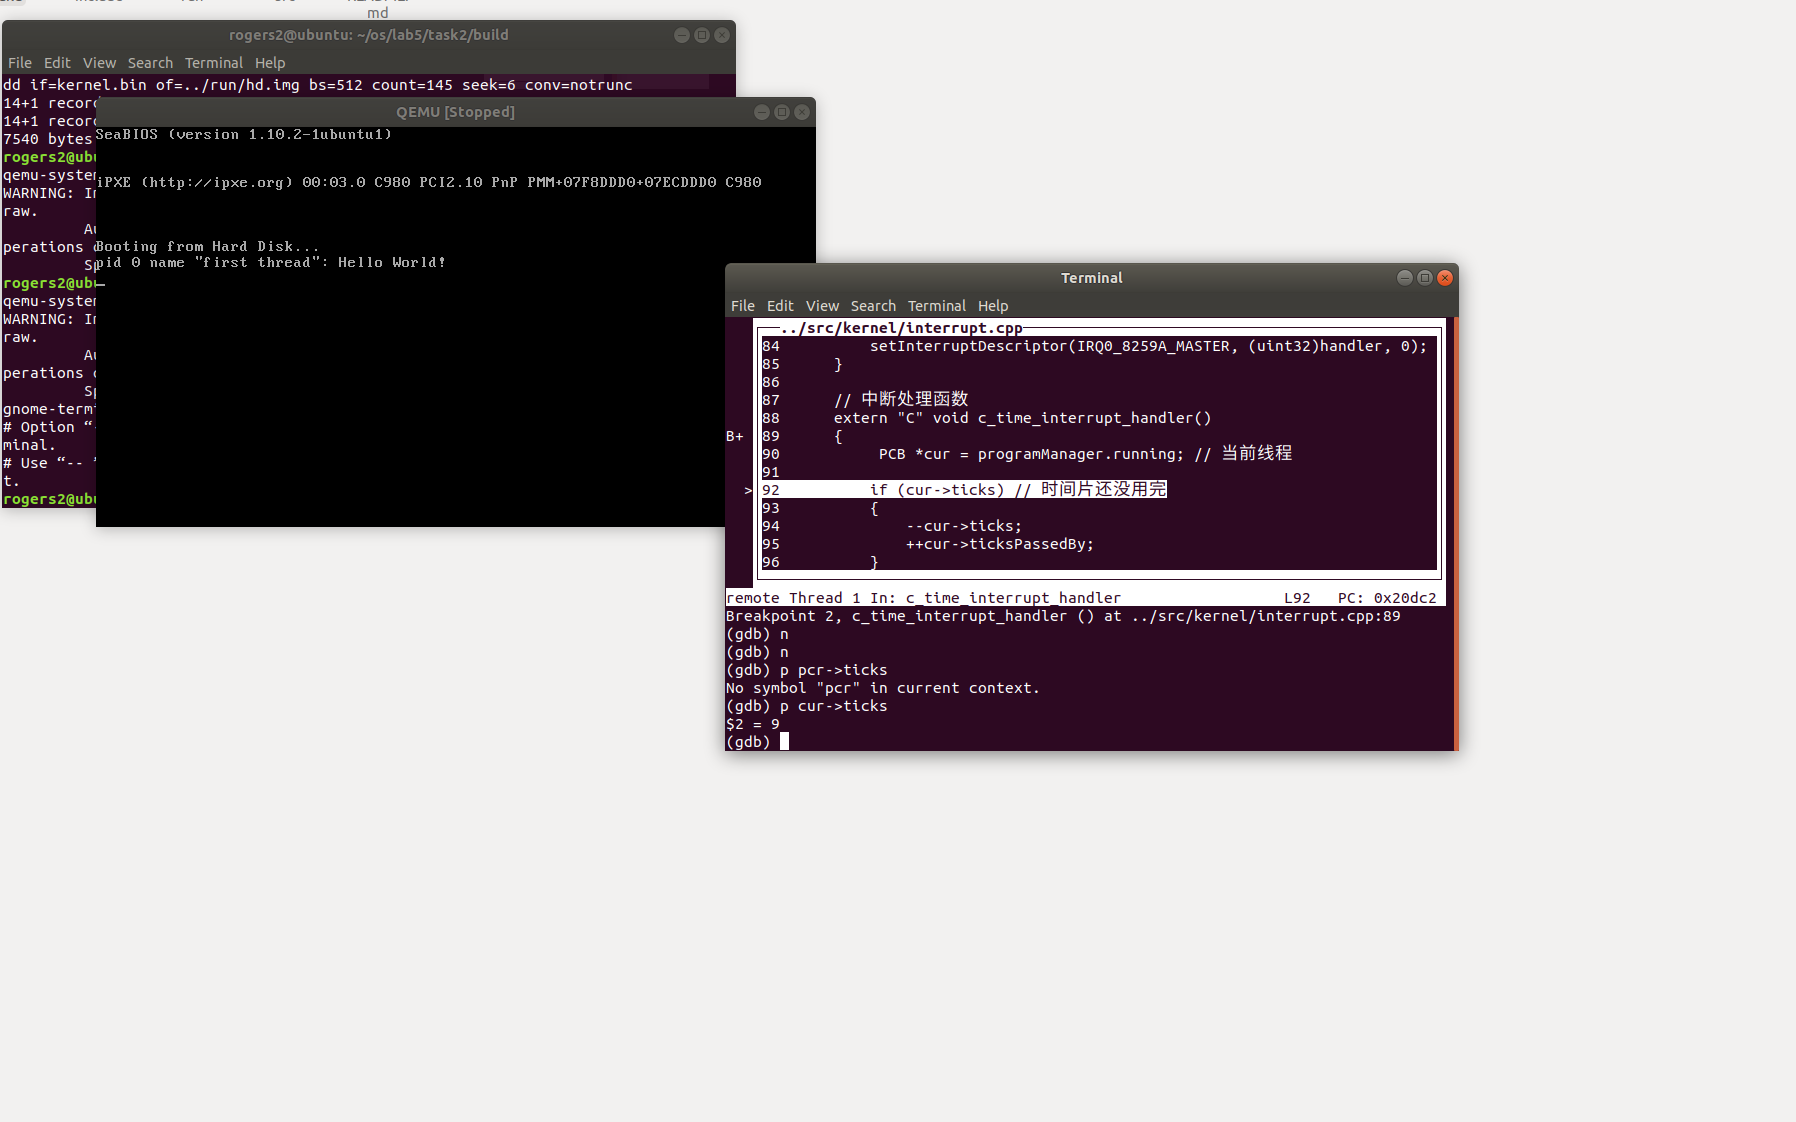Viewport: 1796px width, 1122px height.
Task: Open Search menu in gdb Terminal window
Action: click(873, 306)
